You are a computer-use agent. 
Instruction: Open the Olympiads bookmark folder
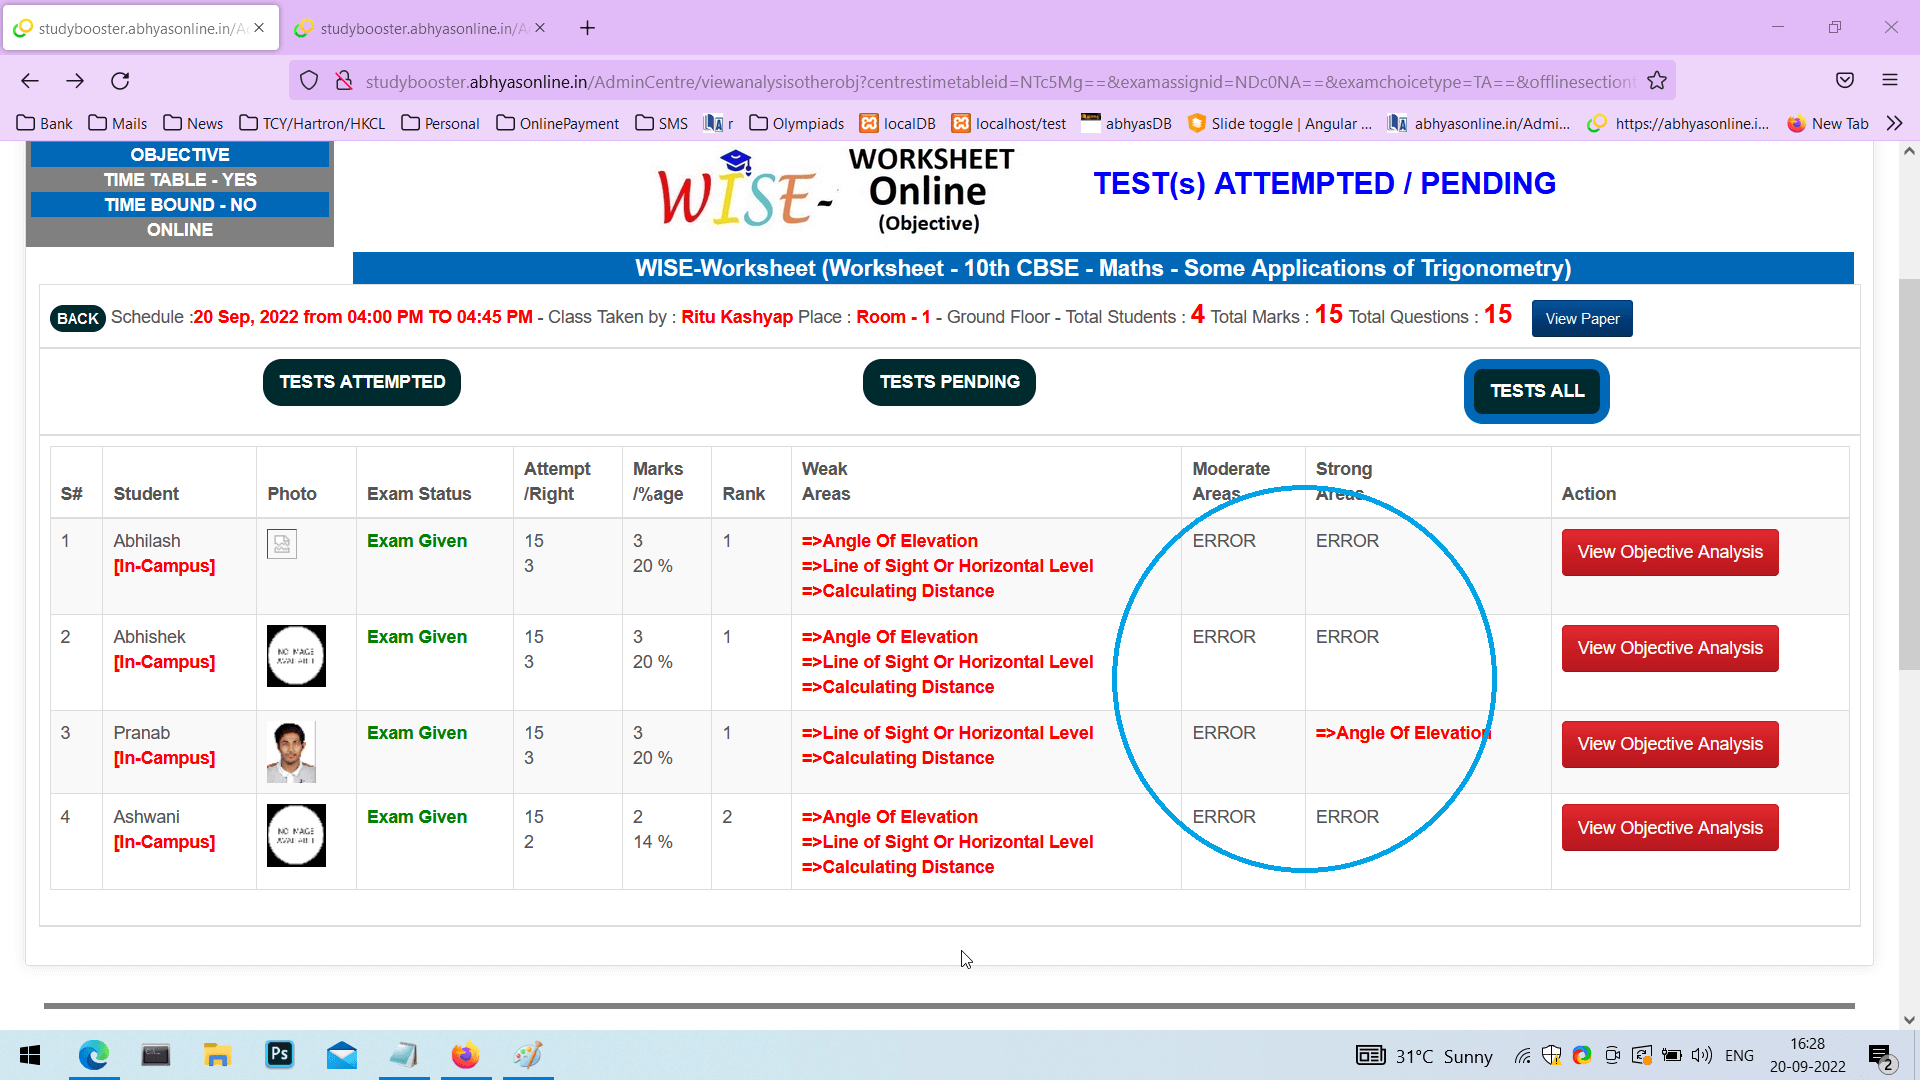tap(797, 123)
